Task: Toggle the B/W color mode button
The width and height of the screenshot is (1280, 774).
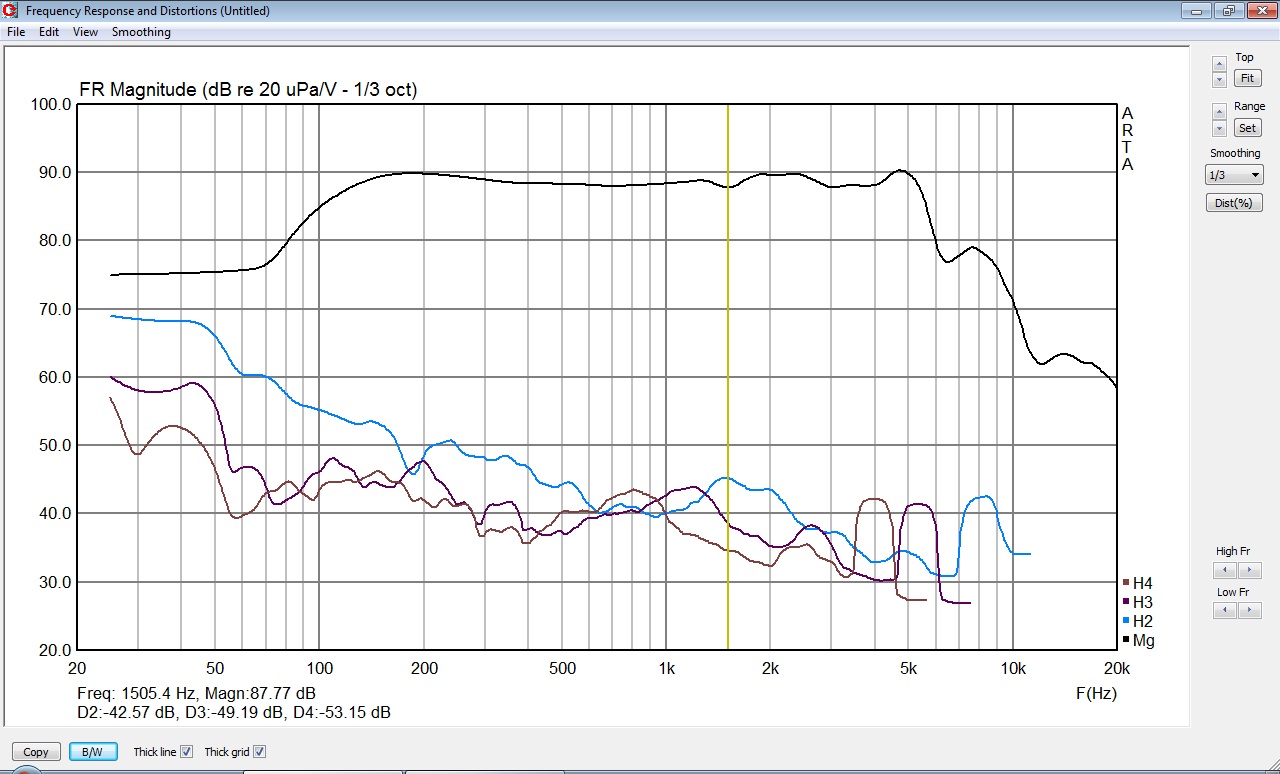Action: click(93, 752)
